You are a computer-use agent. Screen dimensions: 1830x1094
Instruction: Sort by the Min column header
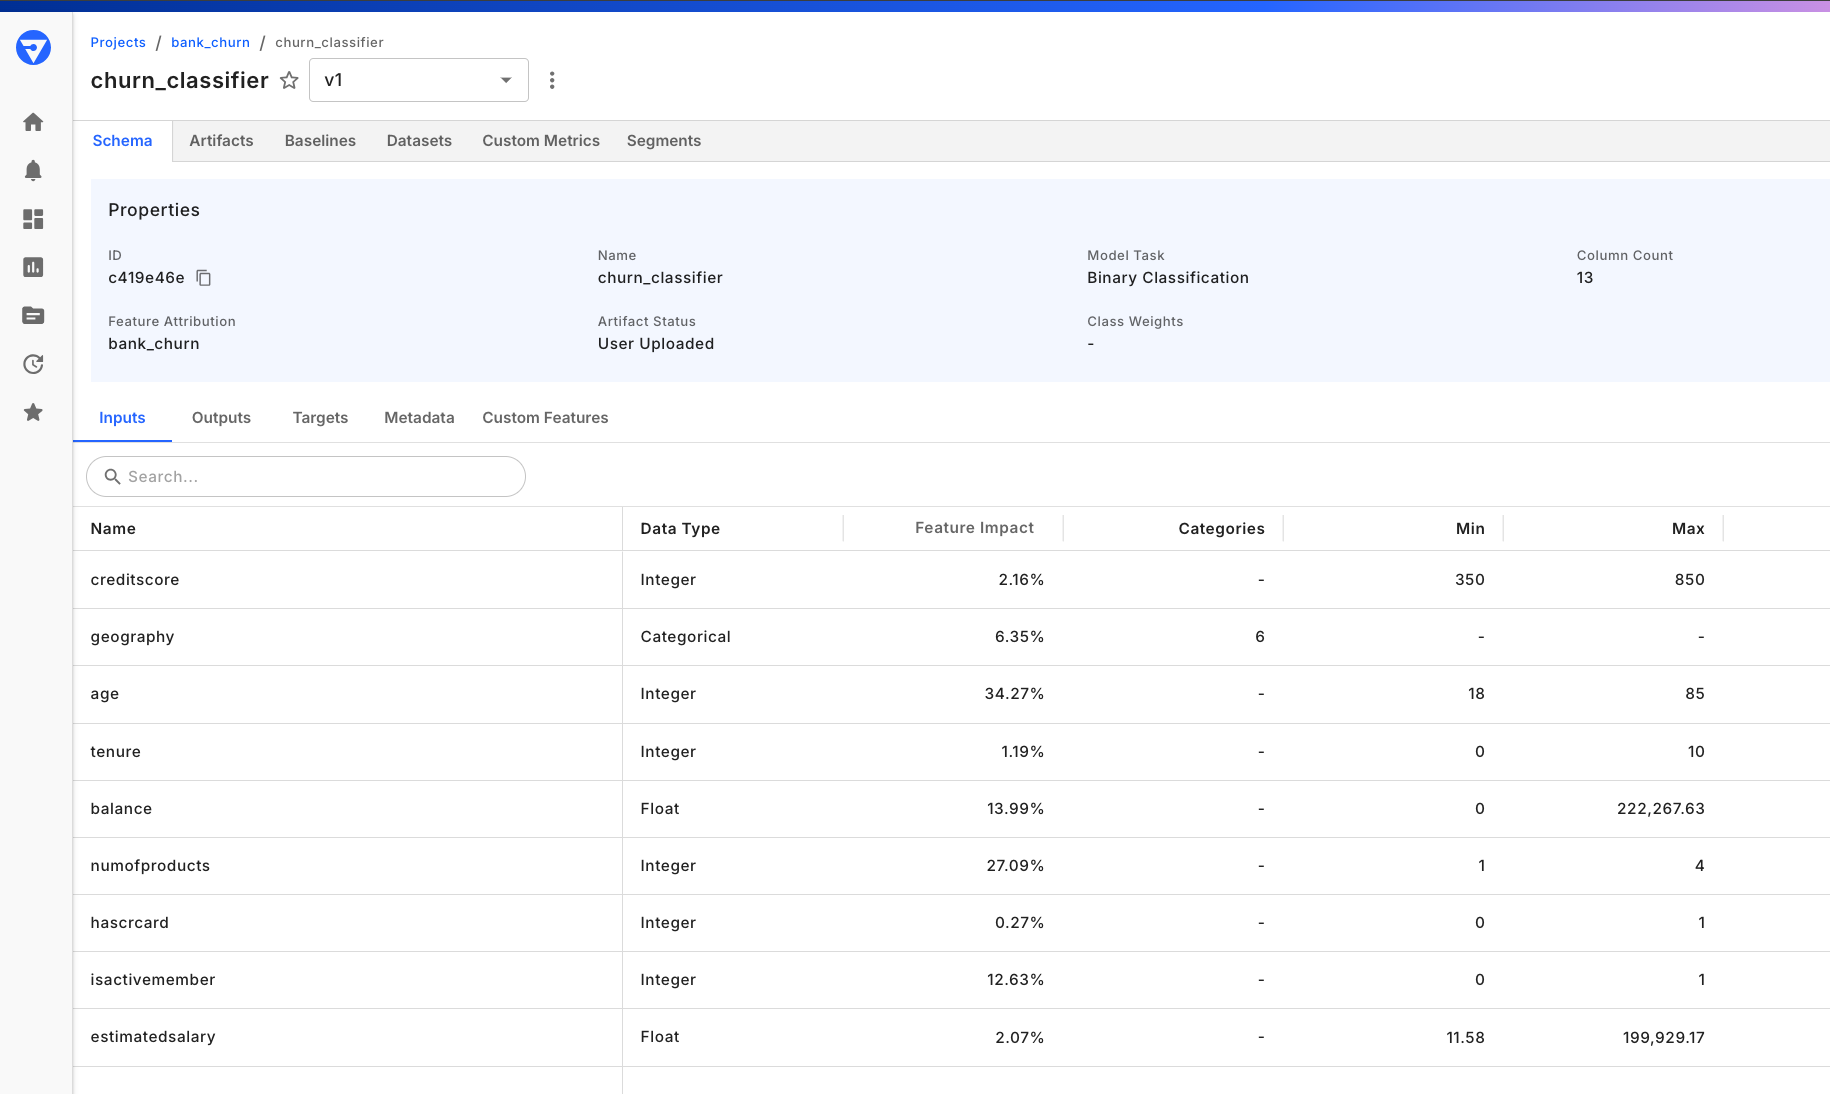coord(1470,529)
